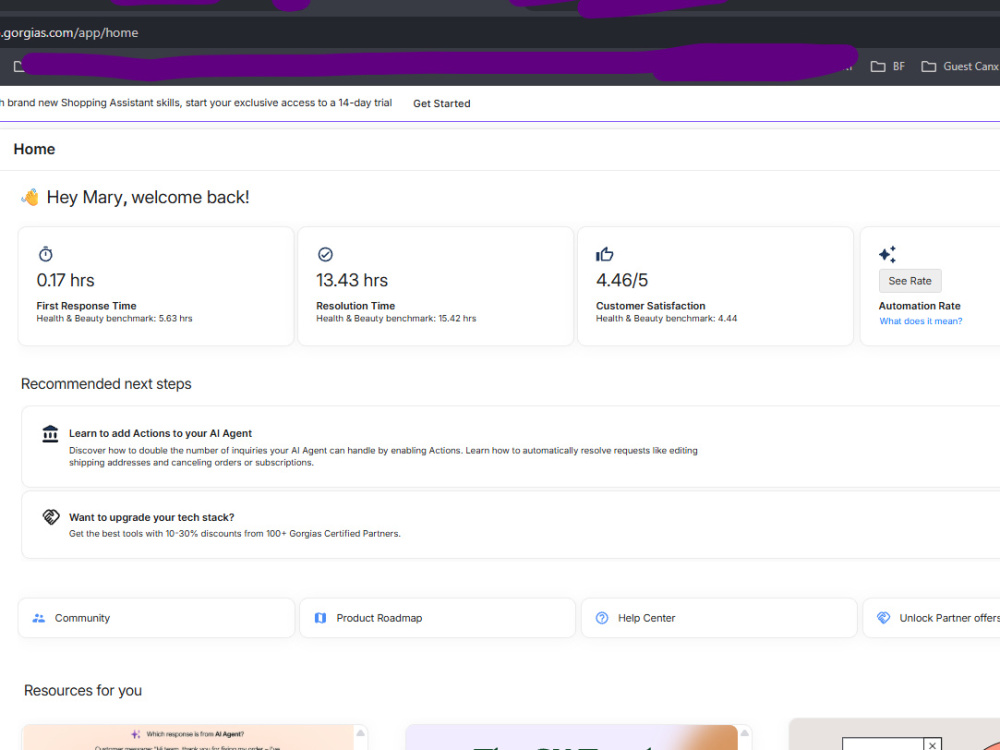Click the Community people icon
Screen dimensions: 1000x750
[38, 618]
